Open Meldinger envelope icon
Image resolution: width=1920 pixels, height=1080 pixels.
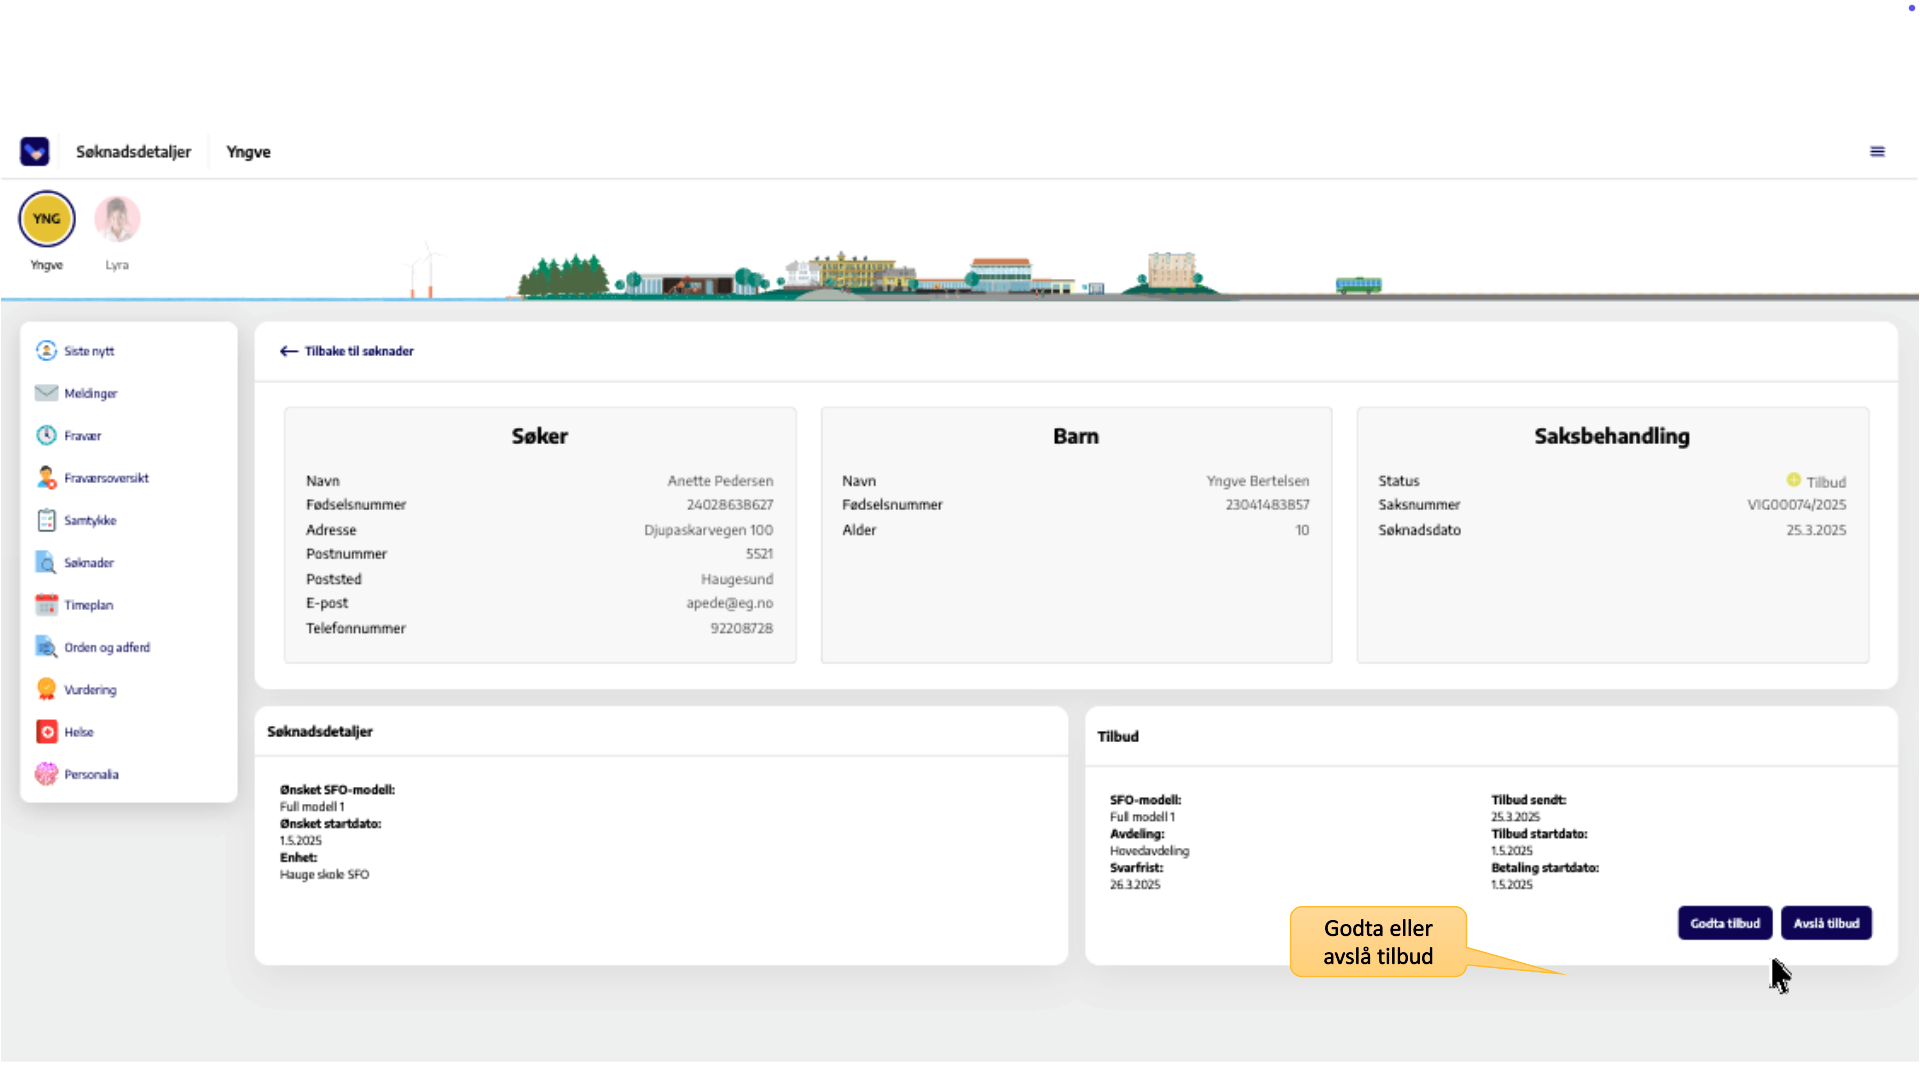pos(46,393)
